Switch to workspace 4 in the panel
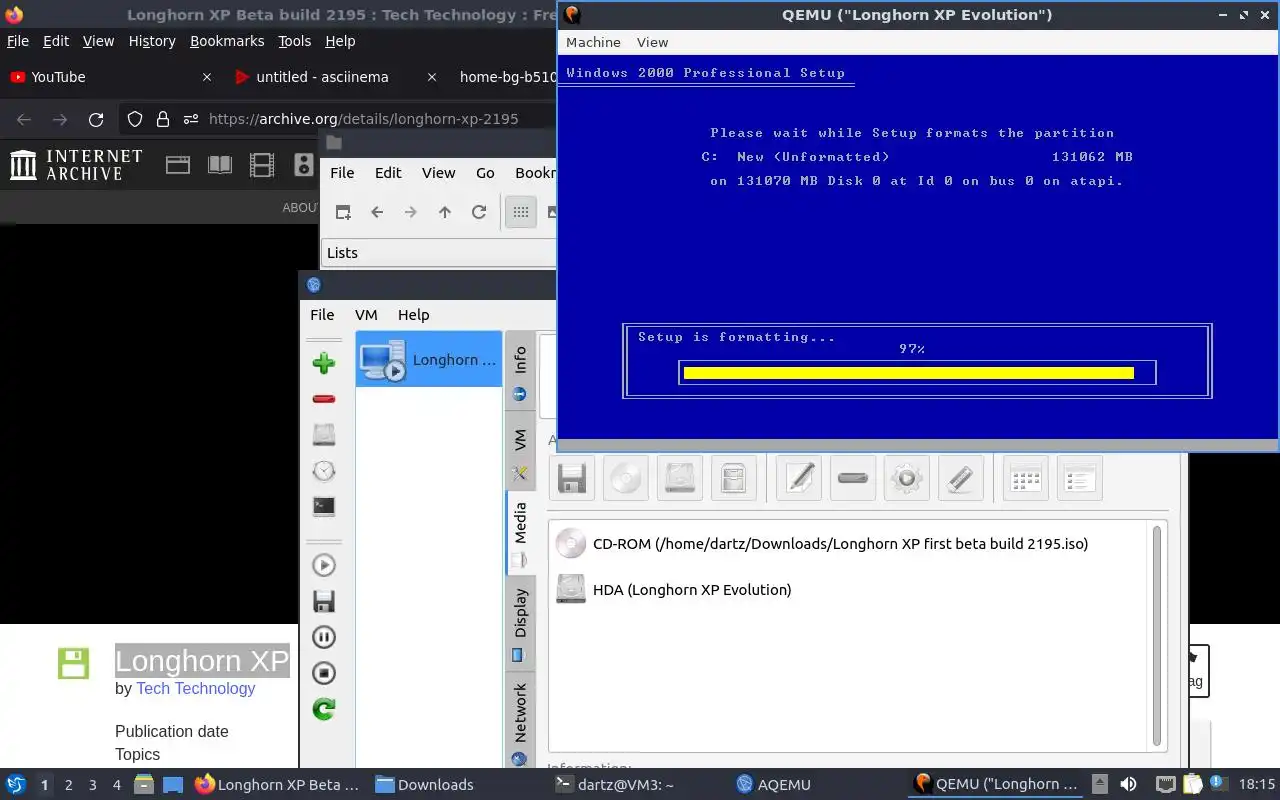Viewport: 1280px width, 800px height. coord(117,785)
